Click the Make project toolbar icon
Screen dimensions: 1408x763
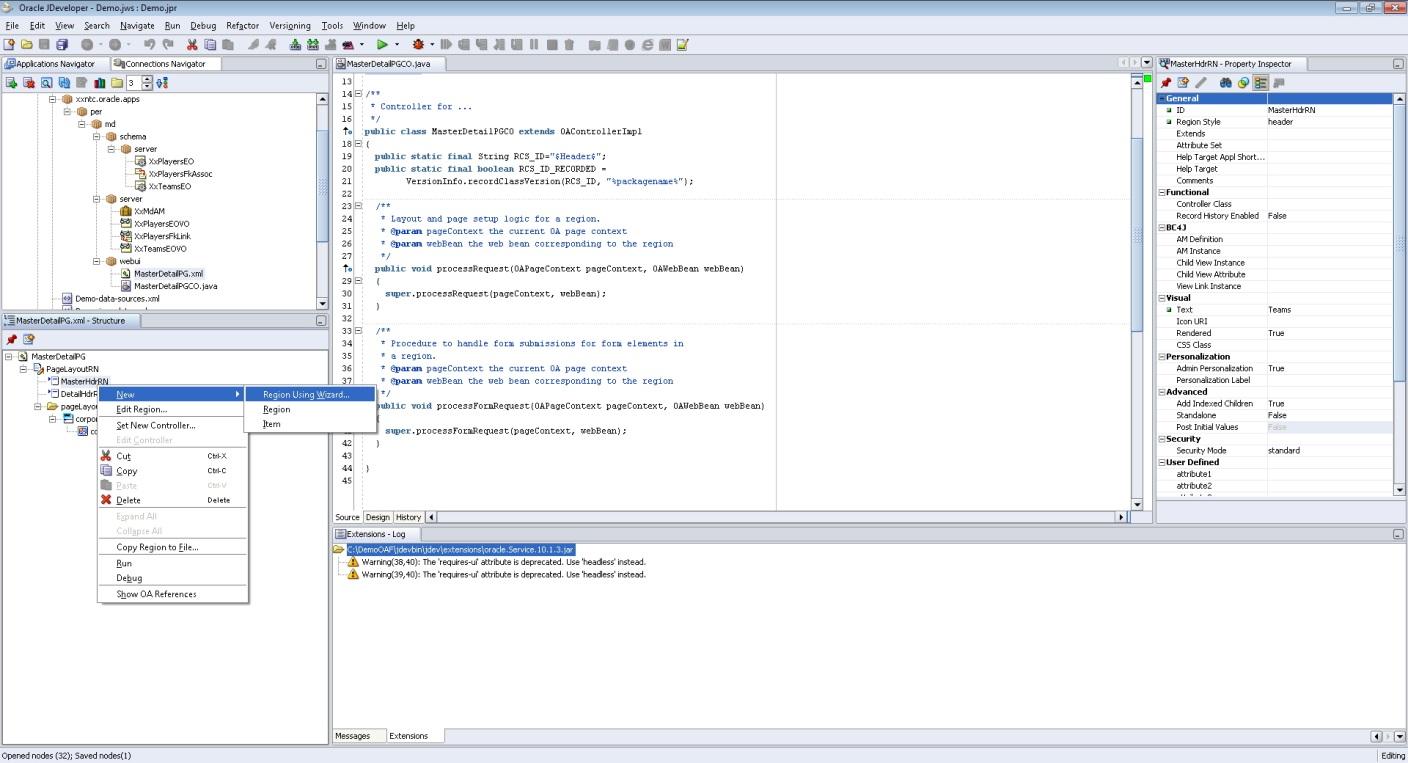(x=295, y=45)
